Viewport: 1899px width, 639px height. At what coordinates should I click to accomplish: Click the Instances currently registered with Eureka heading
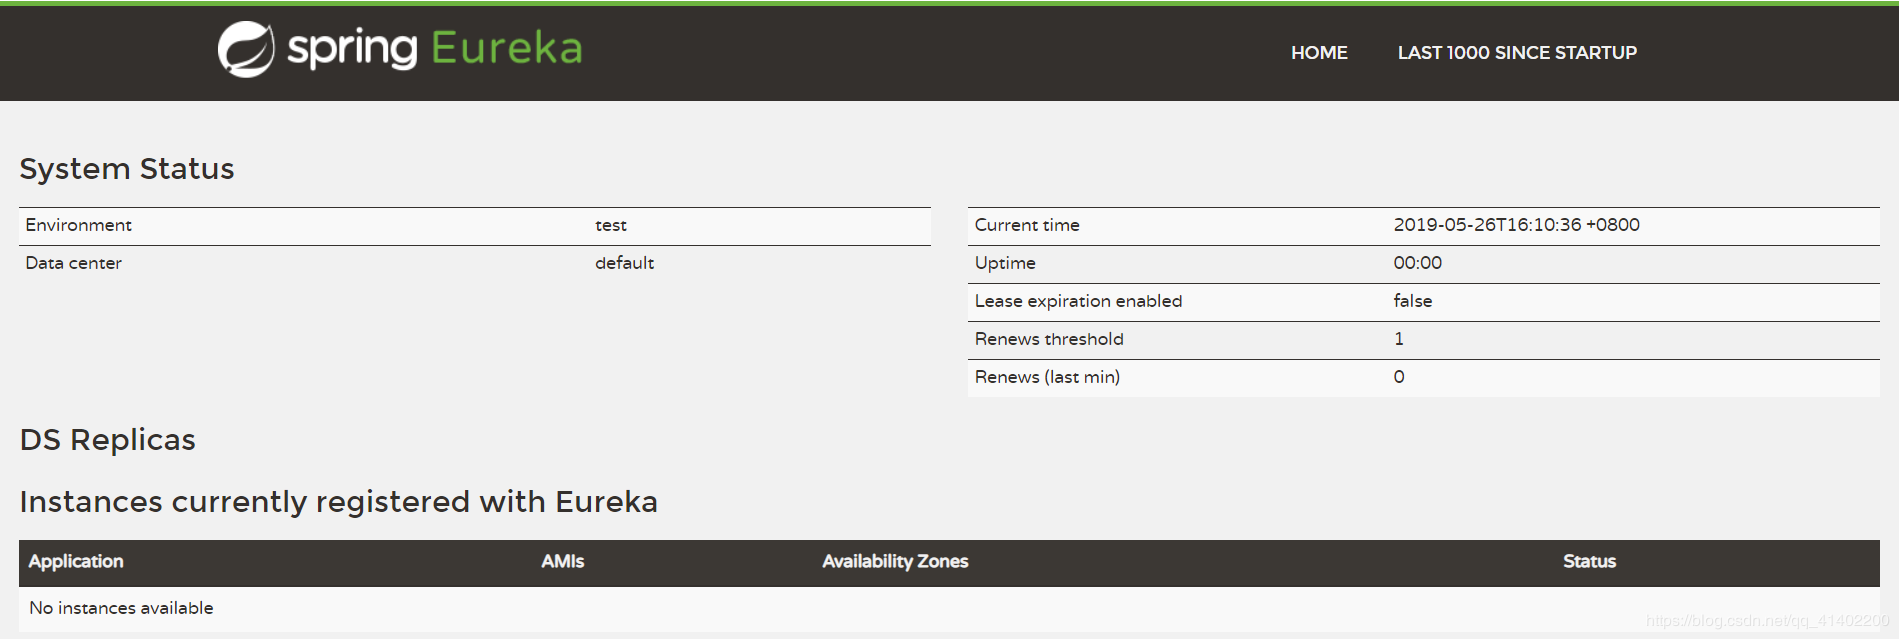pos(339,502)
